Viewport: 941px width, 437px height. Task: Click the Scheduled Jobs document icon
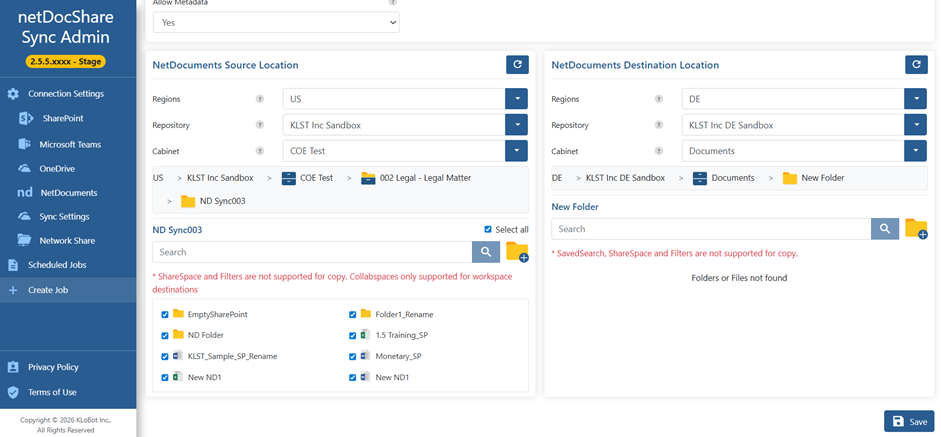[13, 265]
